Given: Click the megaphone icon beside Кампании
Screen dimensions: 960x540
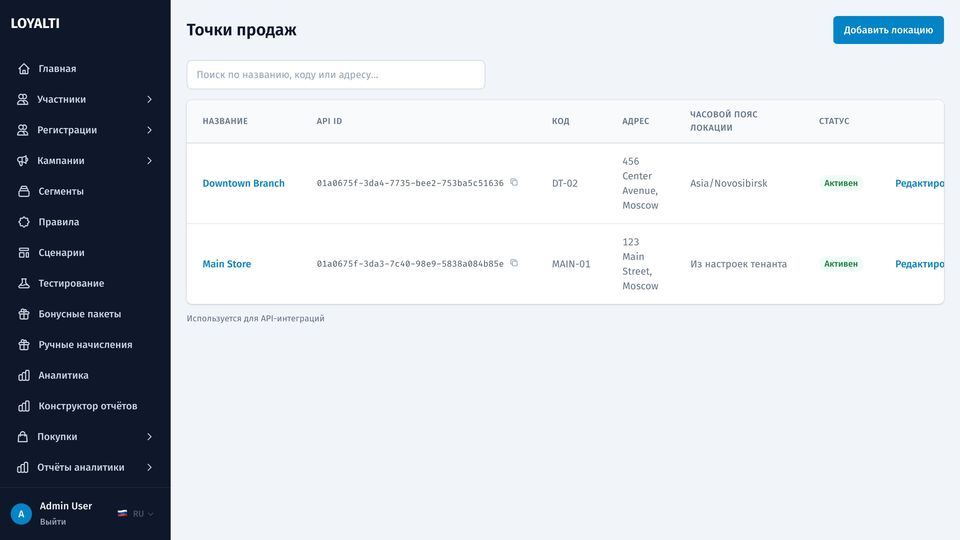Looking at the screenshot, I should pyautogui.click(x=23, y=160).
